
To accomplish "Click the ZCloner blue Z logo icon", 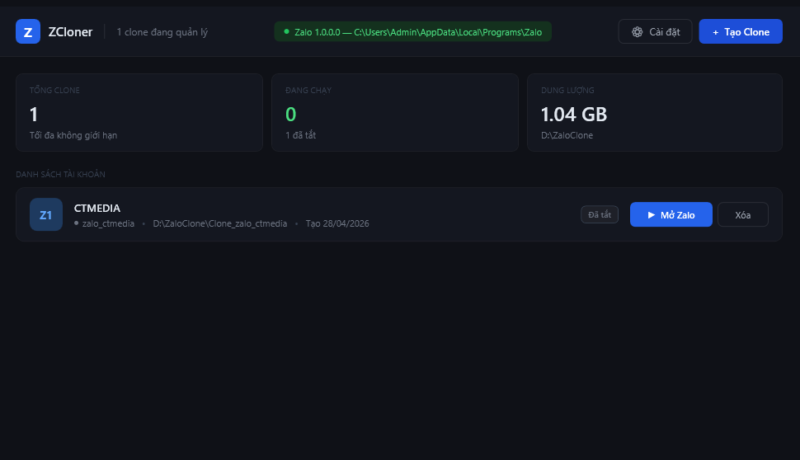I will click(x=28, y=32).
